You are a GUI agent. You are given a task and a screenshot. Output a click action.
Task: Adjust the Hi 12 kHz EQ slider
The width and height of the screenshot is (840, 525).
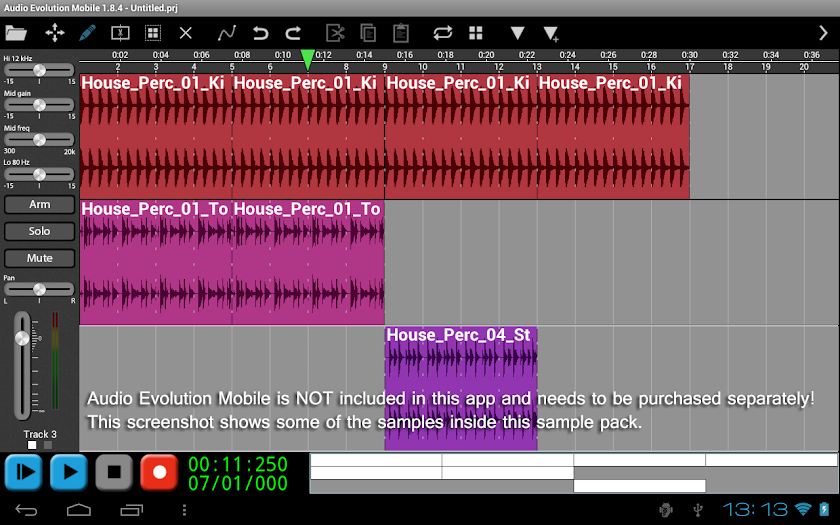pyautogui.click(x=39, y=70)
